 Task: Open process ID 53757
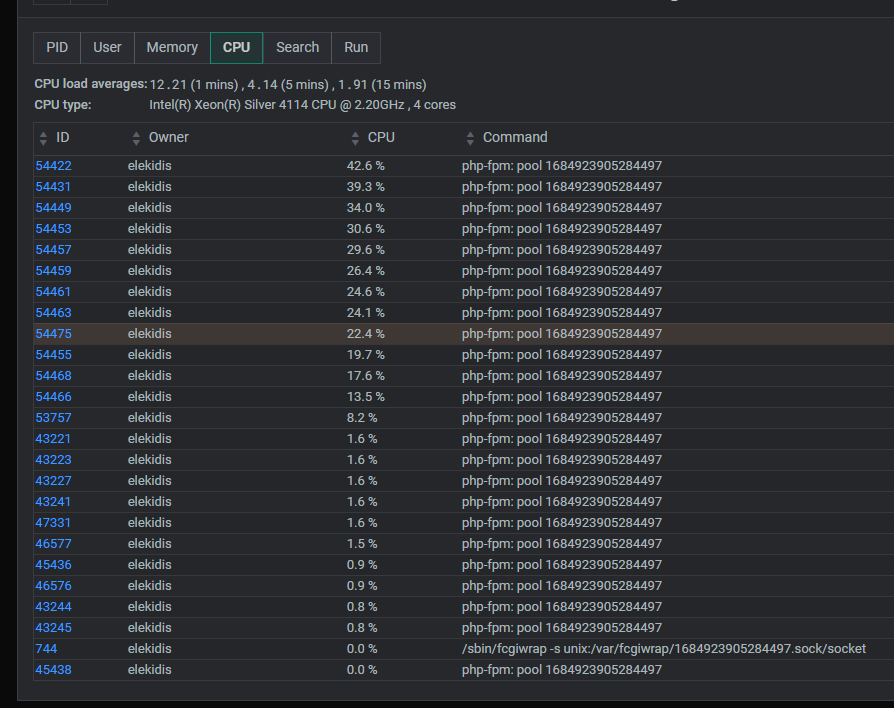(54, 418)
